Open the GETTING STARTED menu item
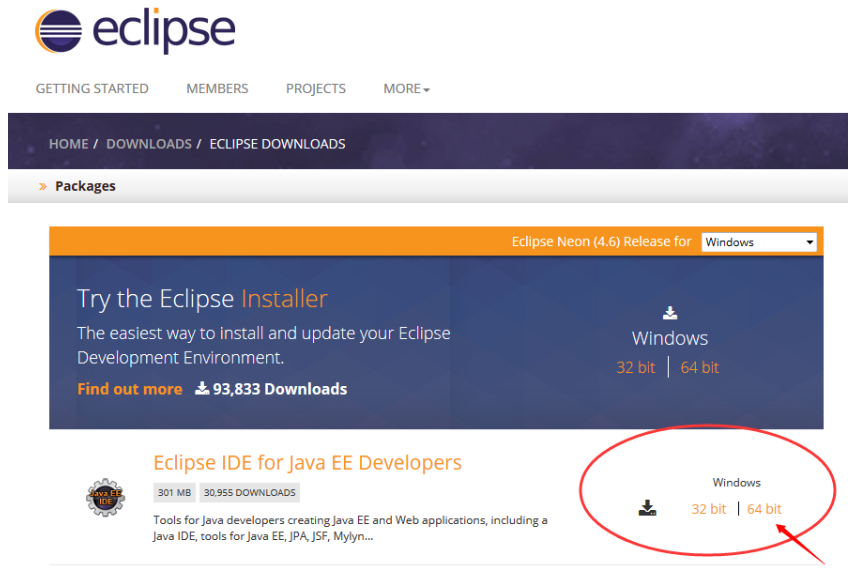 pos(92,89)
